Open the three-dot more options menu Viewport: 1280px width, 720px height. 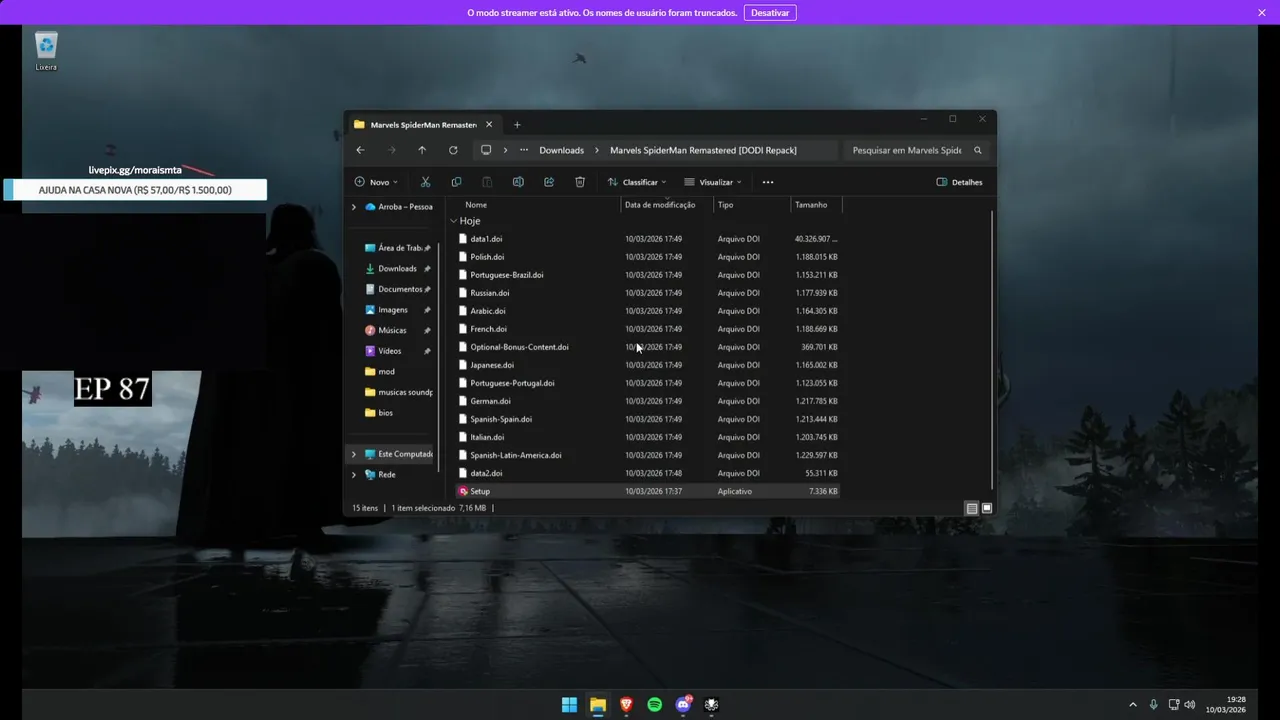tap(768, 182)
